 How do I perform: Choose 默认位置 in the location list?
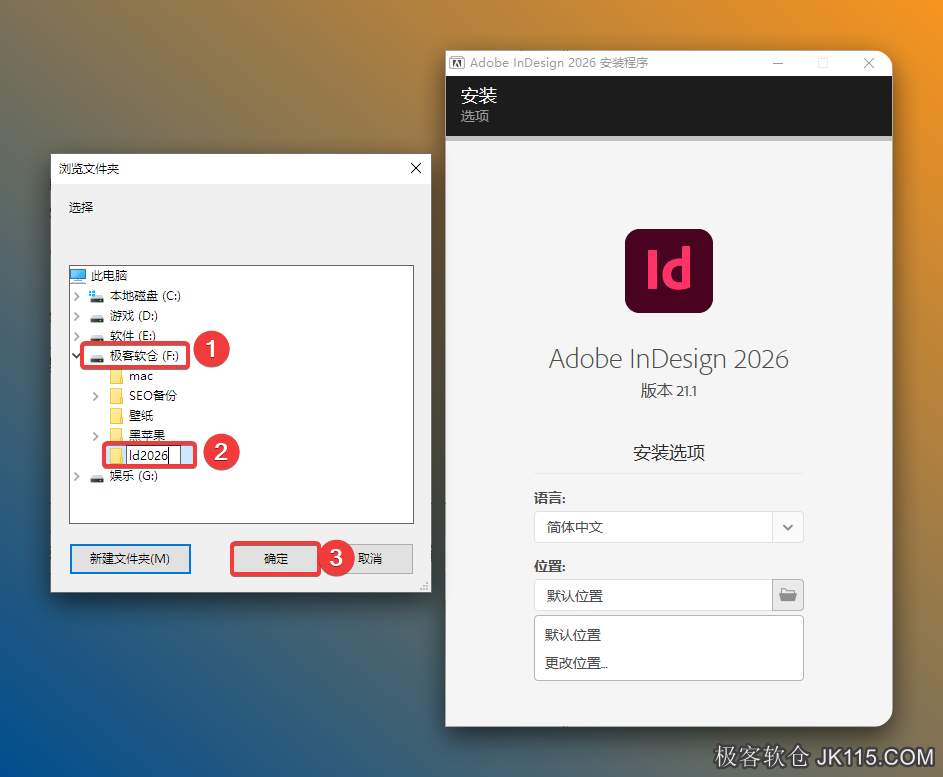(573, 634)
